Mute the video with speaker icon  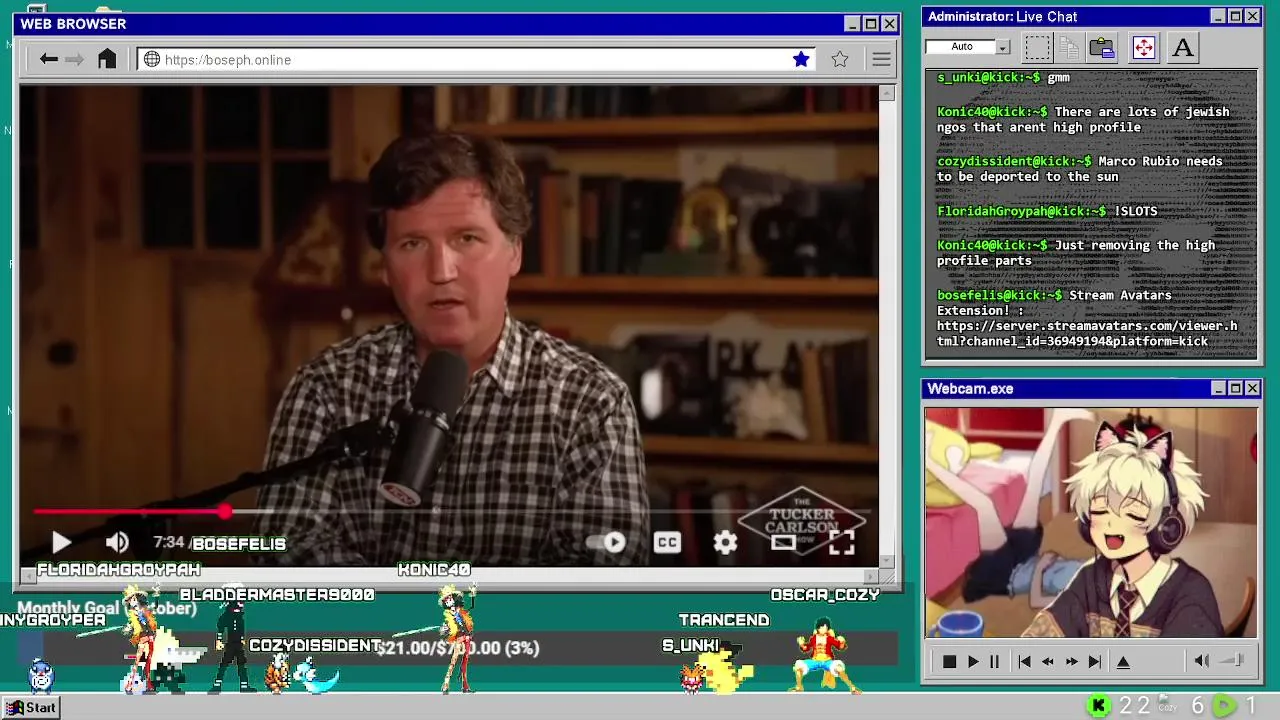click(117, 543)
